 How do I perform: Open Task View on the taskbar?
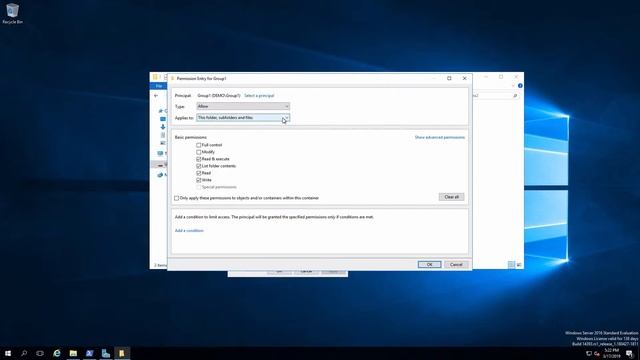point(40,353)
